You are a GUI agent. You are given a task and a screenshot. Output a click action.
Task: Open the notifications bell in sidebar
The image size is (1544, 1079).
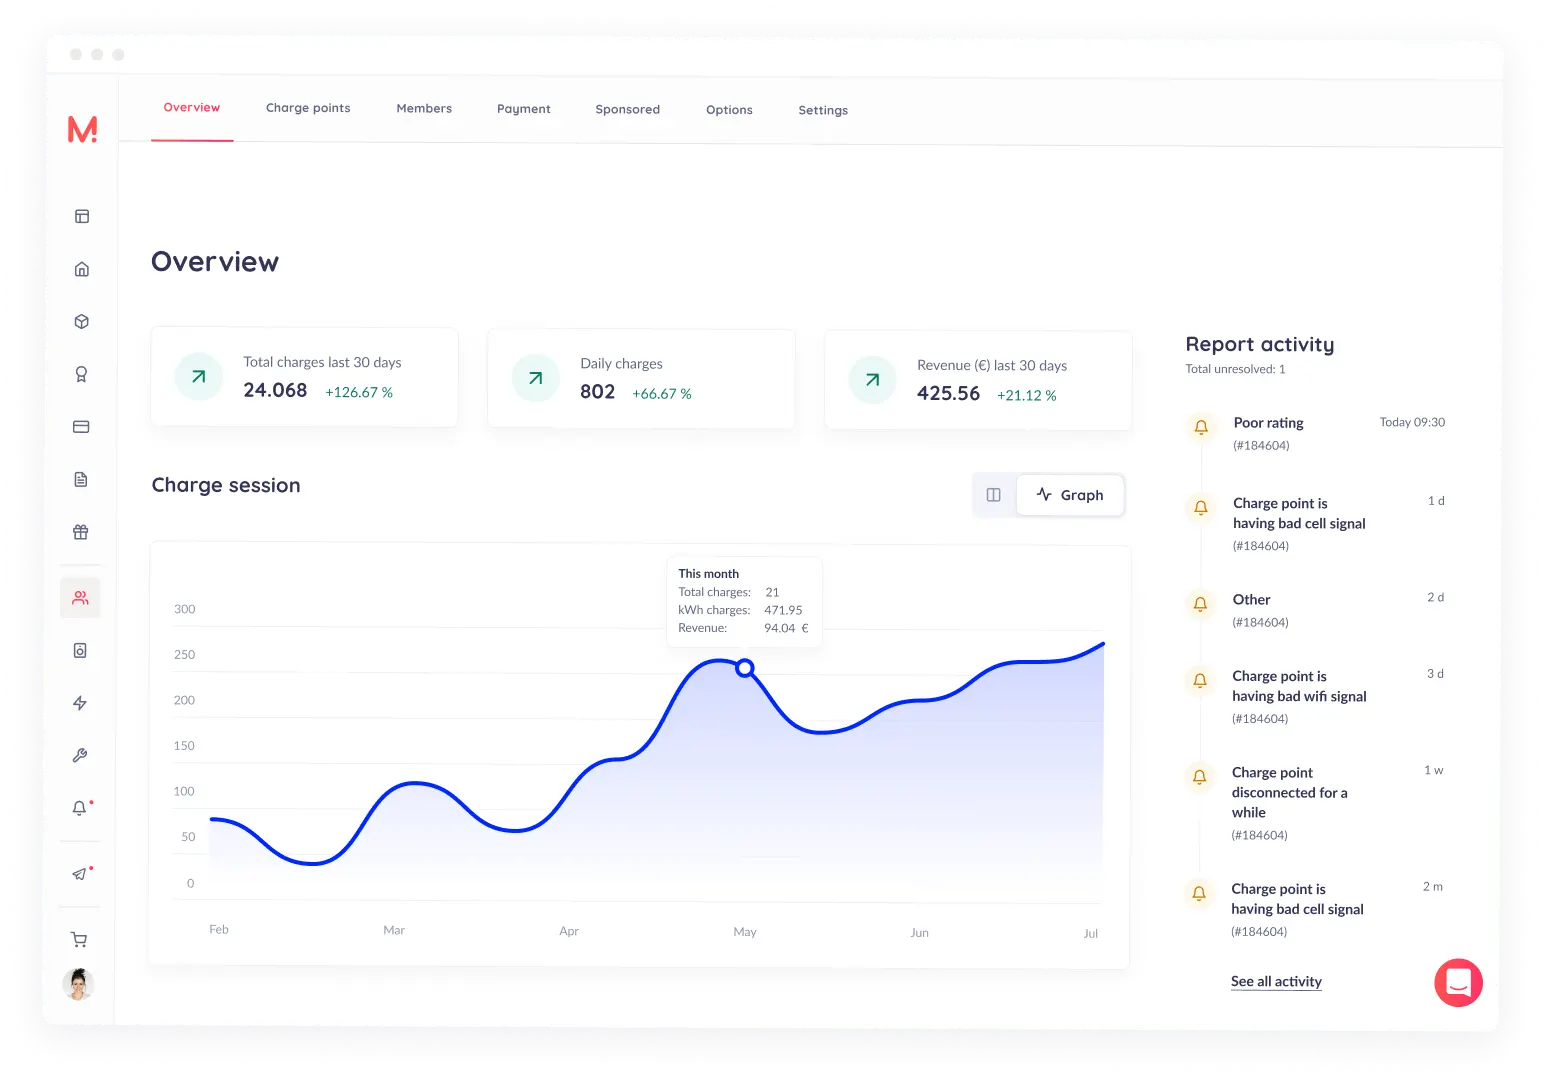click(80, 808)
